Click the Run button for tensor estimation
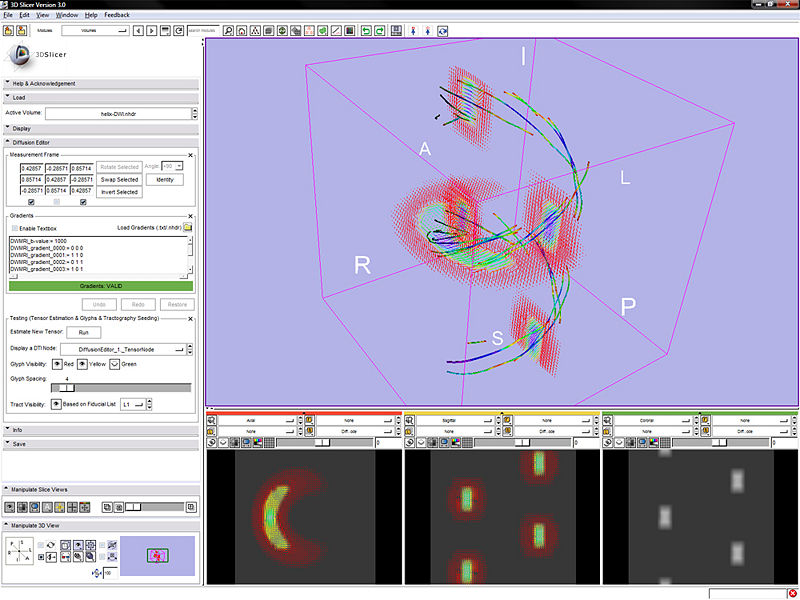This screenshot has width=800, height=600. tap(84, 332)
